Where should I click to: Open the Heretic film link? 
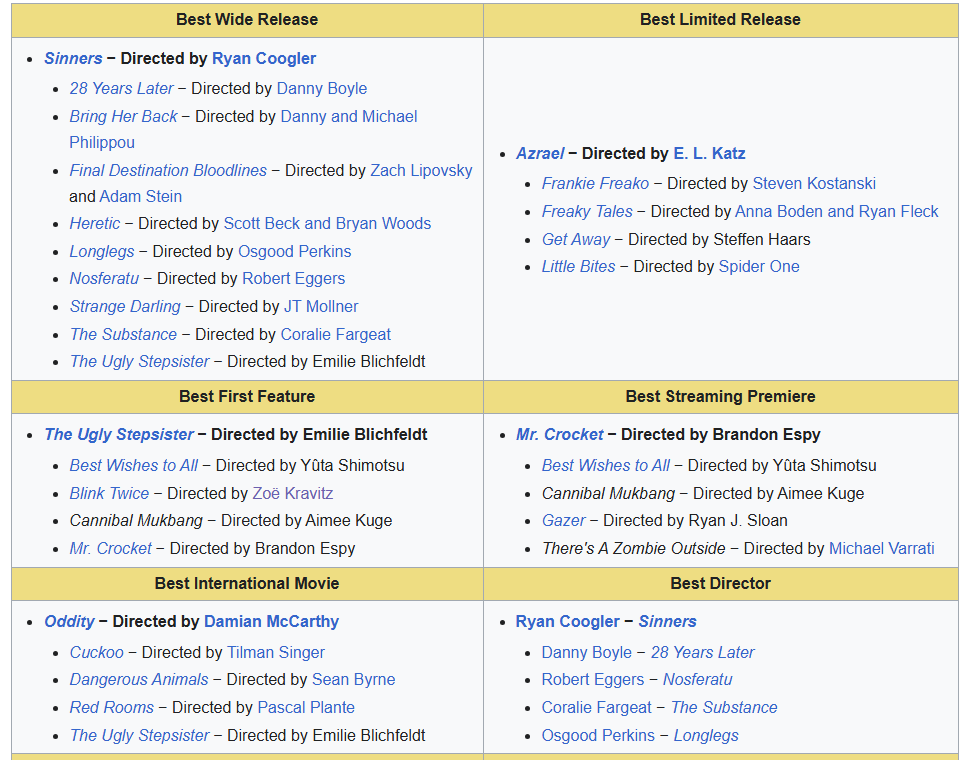point(95,224)
